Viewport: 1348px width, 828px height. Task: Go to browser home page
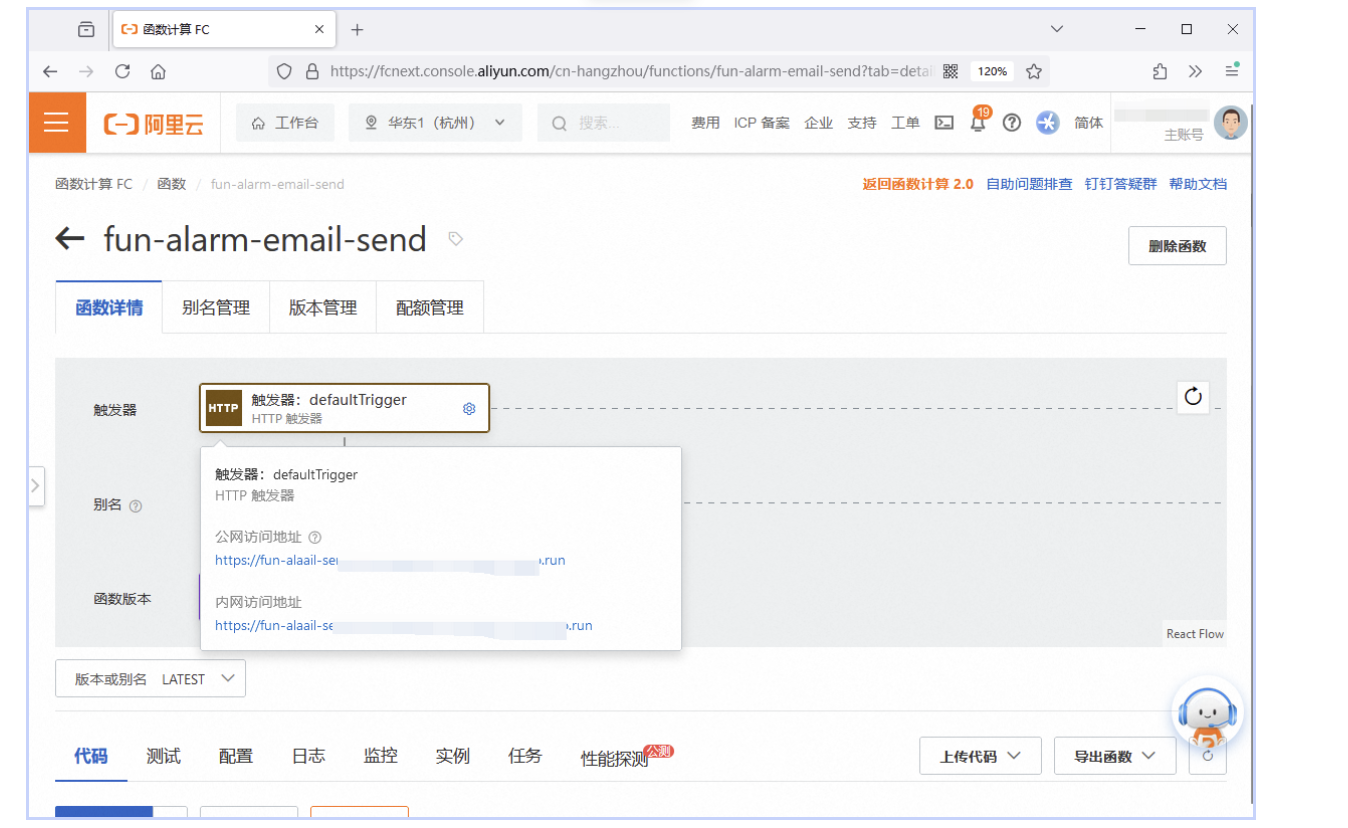[x=158, y=71]
